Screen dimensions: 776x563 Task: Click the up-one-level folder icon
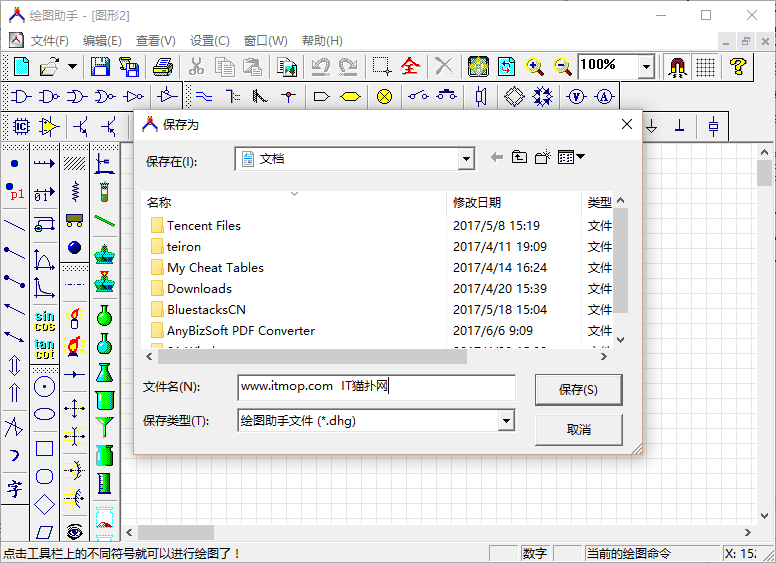(x=519, y=157)
